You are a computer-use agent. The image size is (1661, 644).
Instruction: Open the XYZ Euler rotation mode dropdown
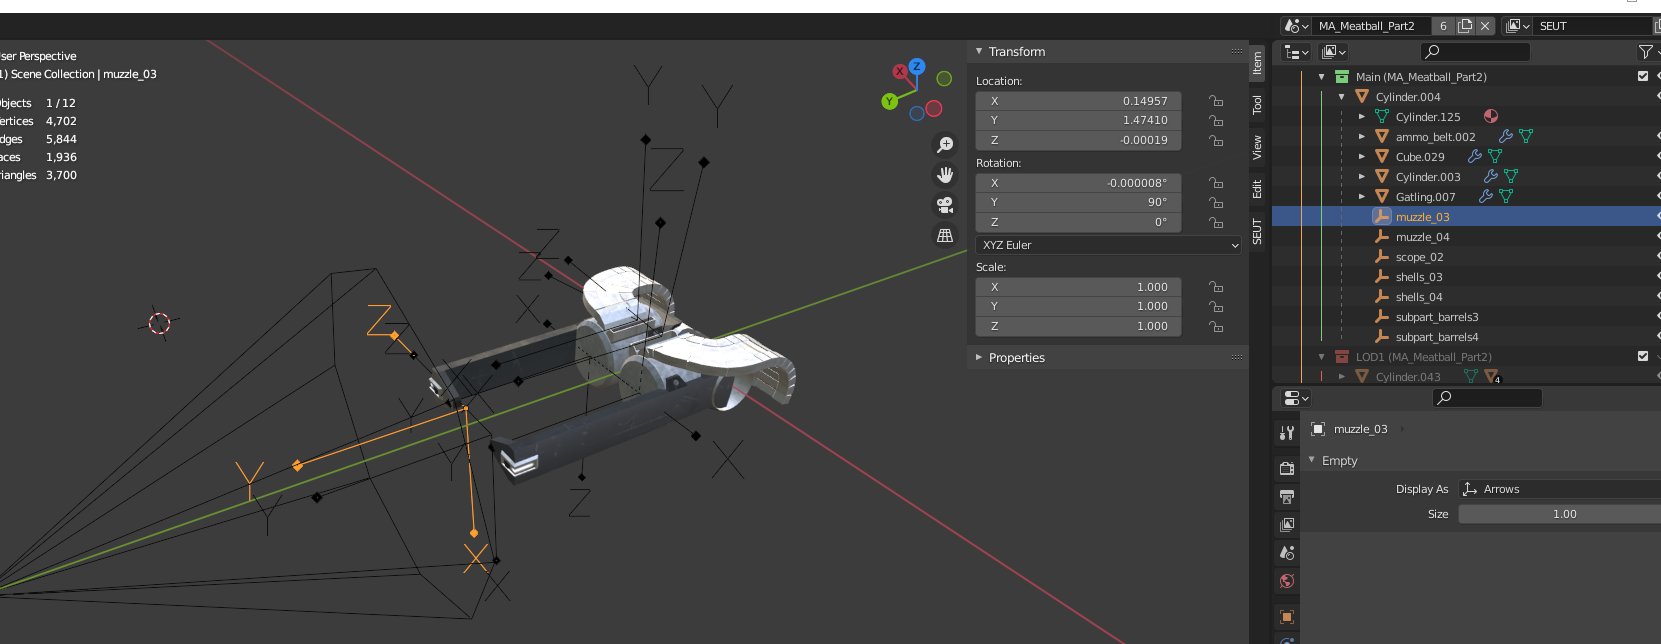pos(1109,245)
